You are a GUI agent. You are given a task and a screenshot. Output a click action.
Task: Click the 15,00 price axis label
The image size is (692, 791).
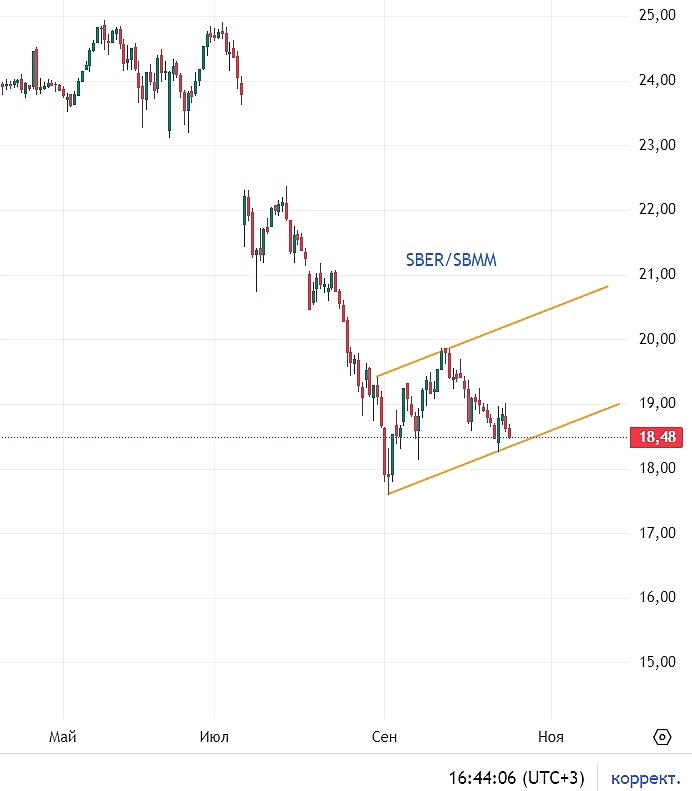point(657,662)
